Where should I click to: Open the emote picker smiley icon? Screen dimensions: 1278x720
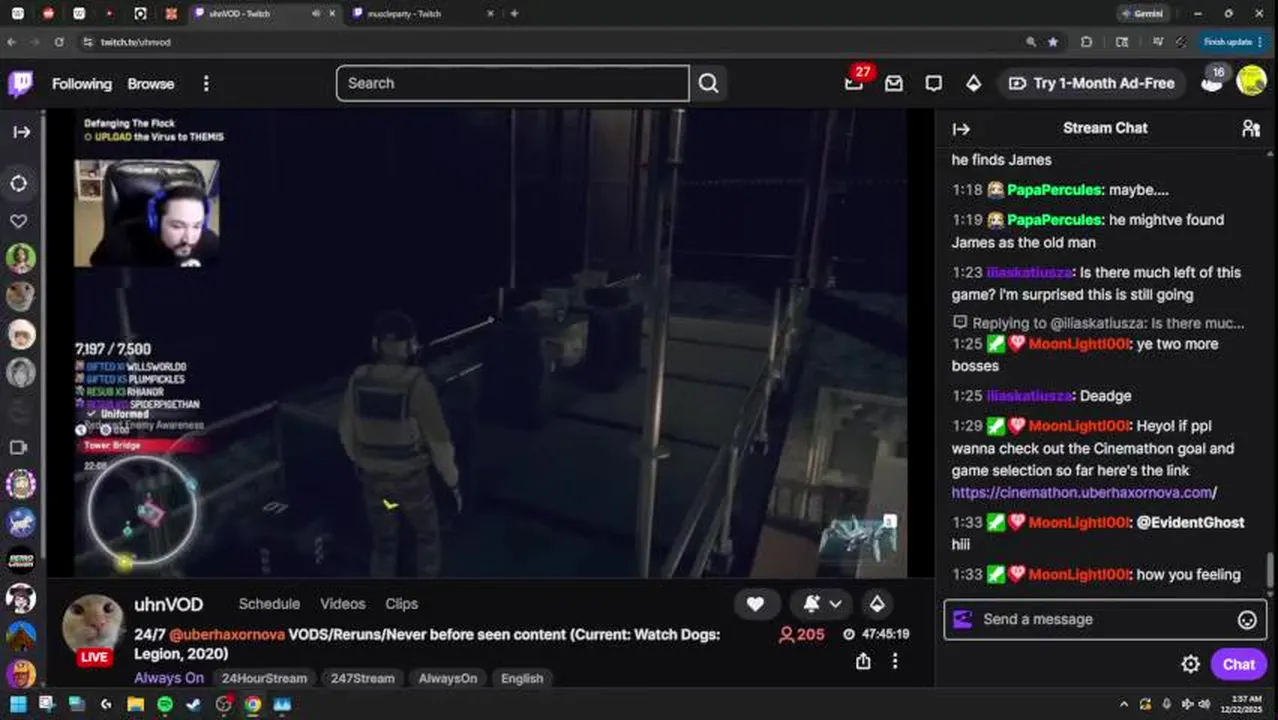click(x=1247, y=620)
